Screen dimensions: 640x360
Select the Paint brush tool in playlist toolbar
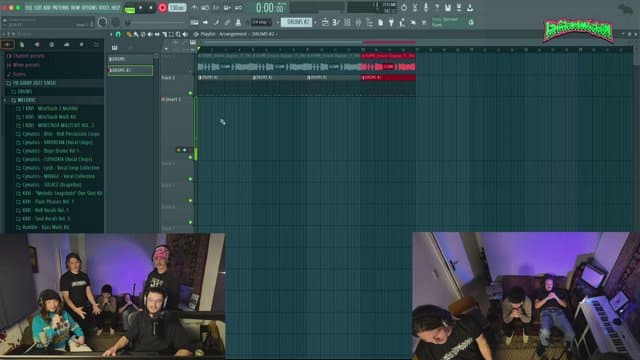136,35
